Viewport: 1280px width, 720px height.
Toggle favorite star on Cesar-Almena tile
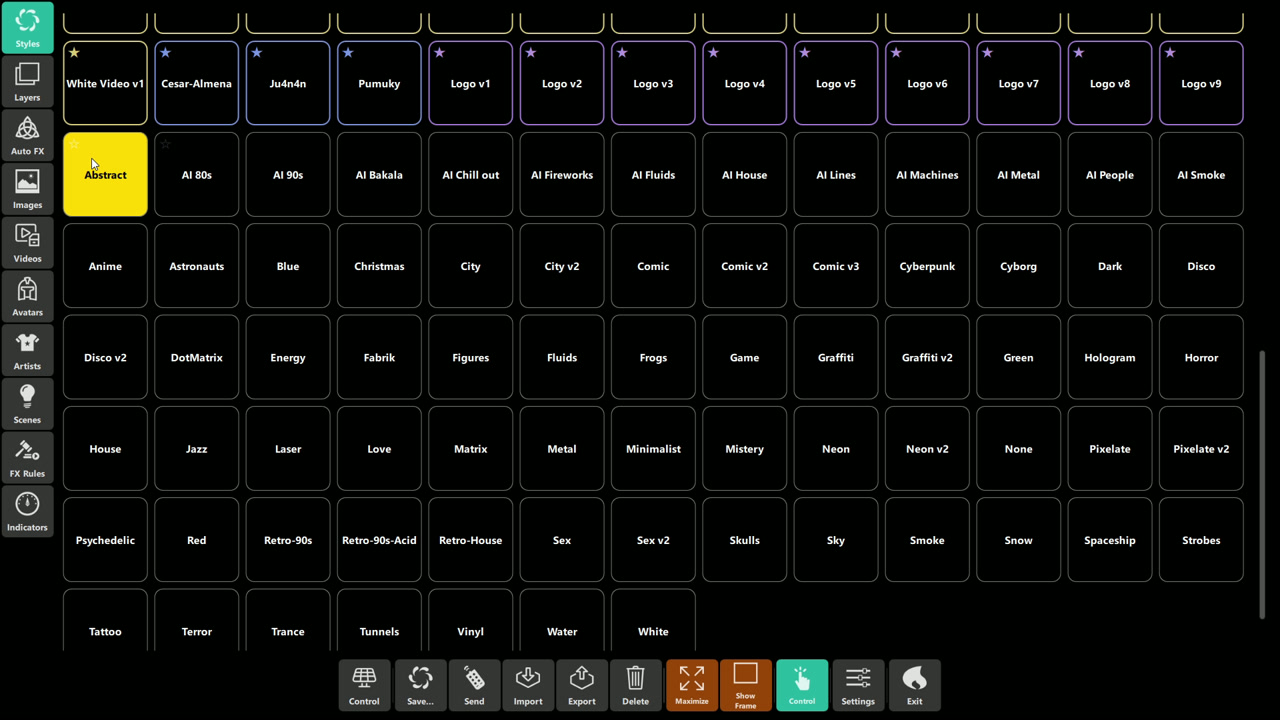[x=165, y=53]
